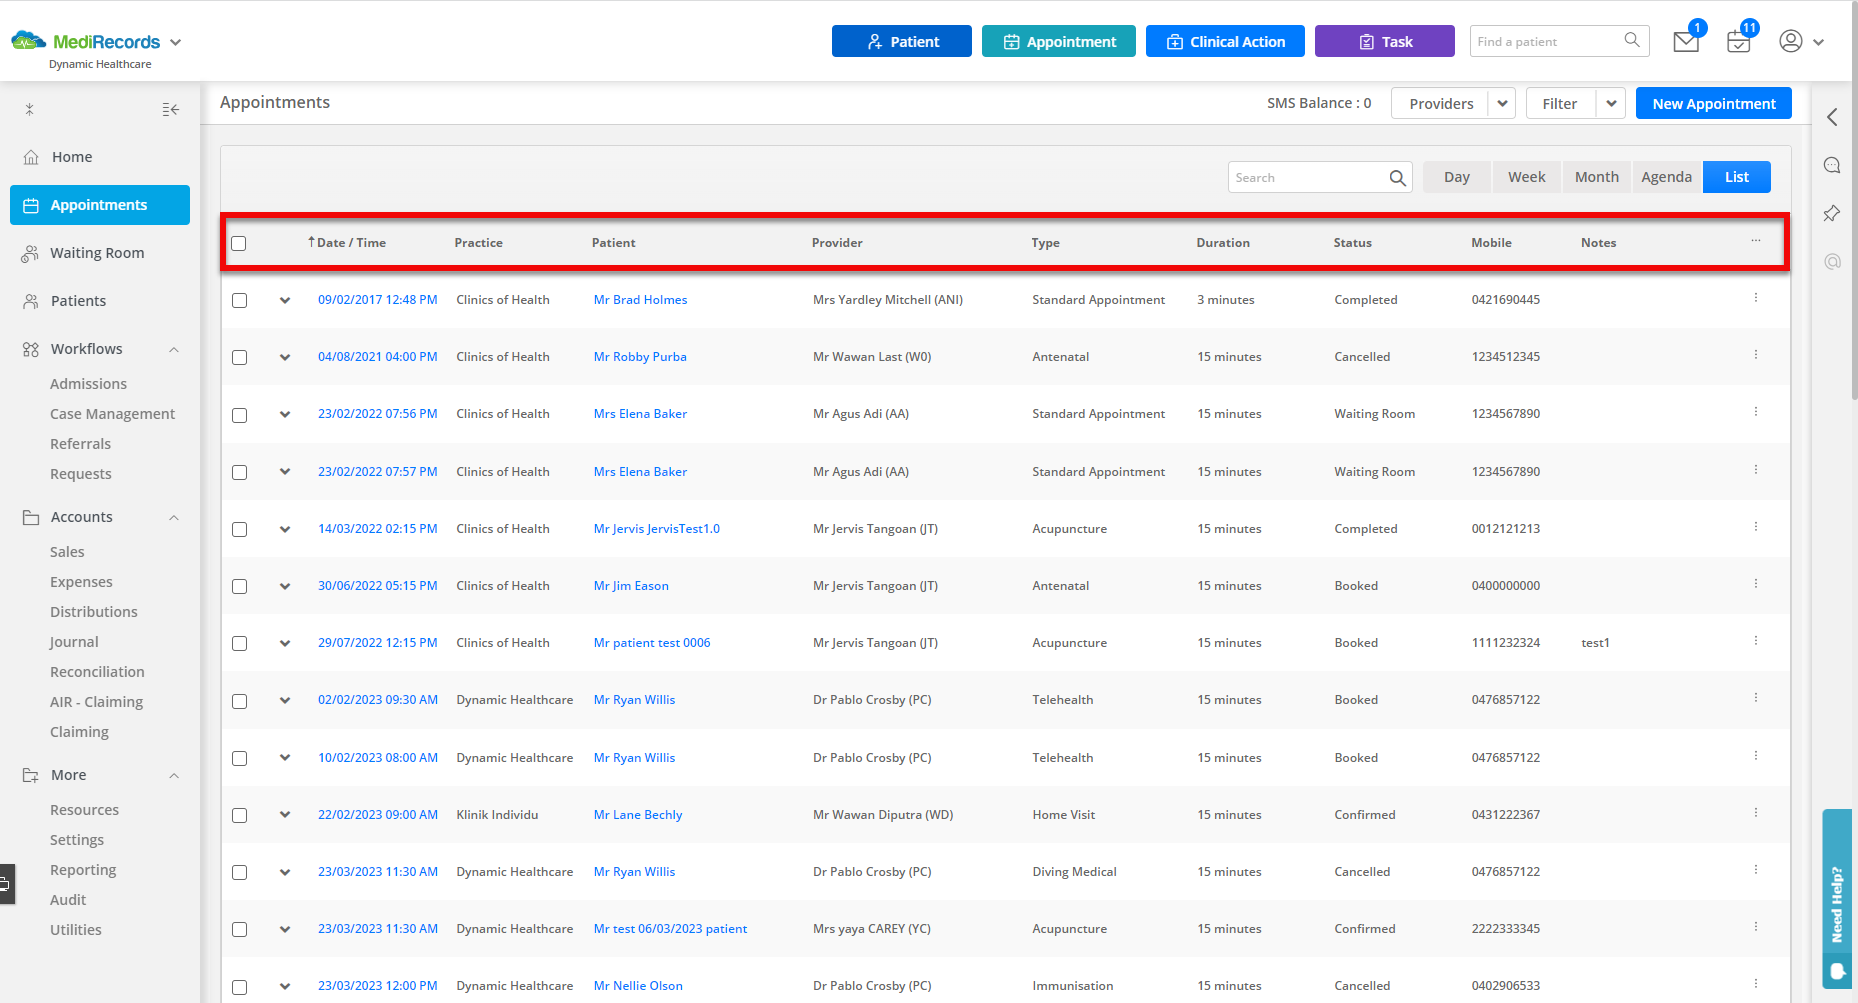Go to Home in sidebar
1858x1003 pixels.
coord(72,157)
